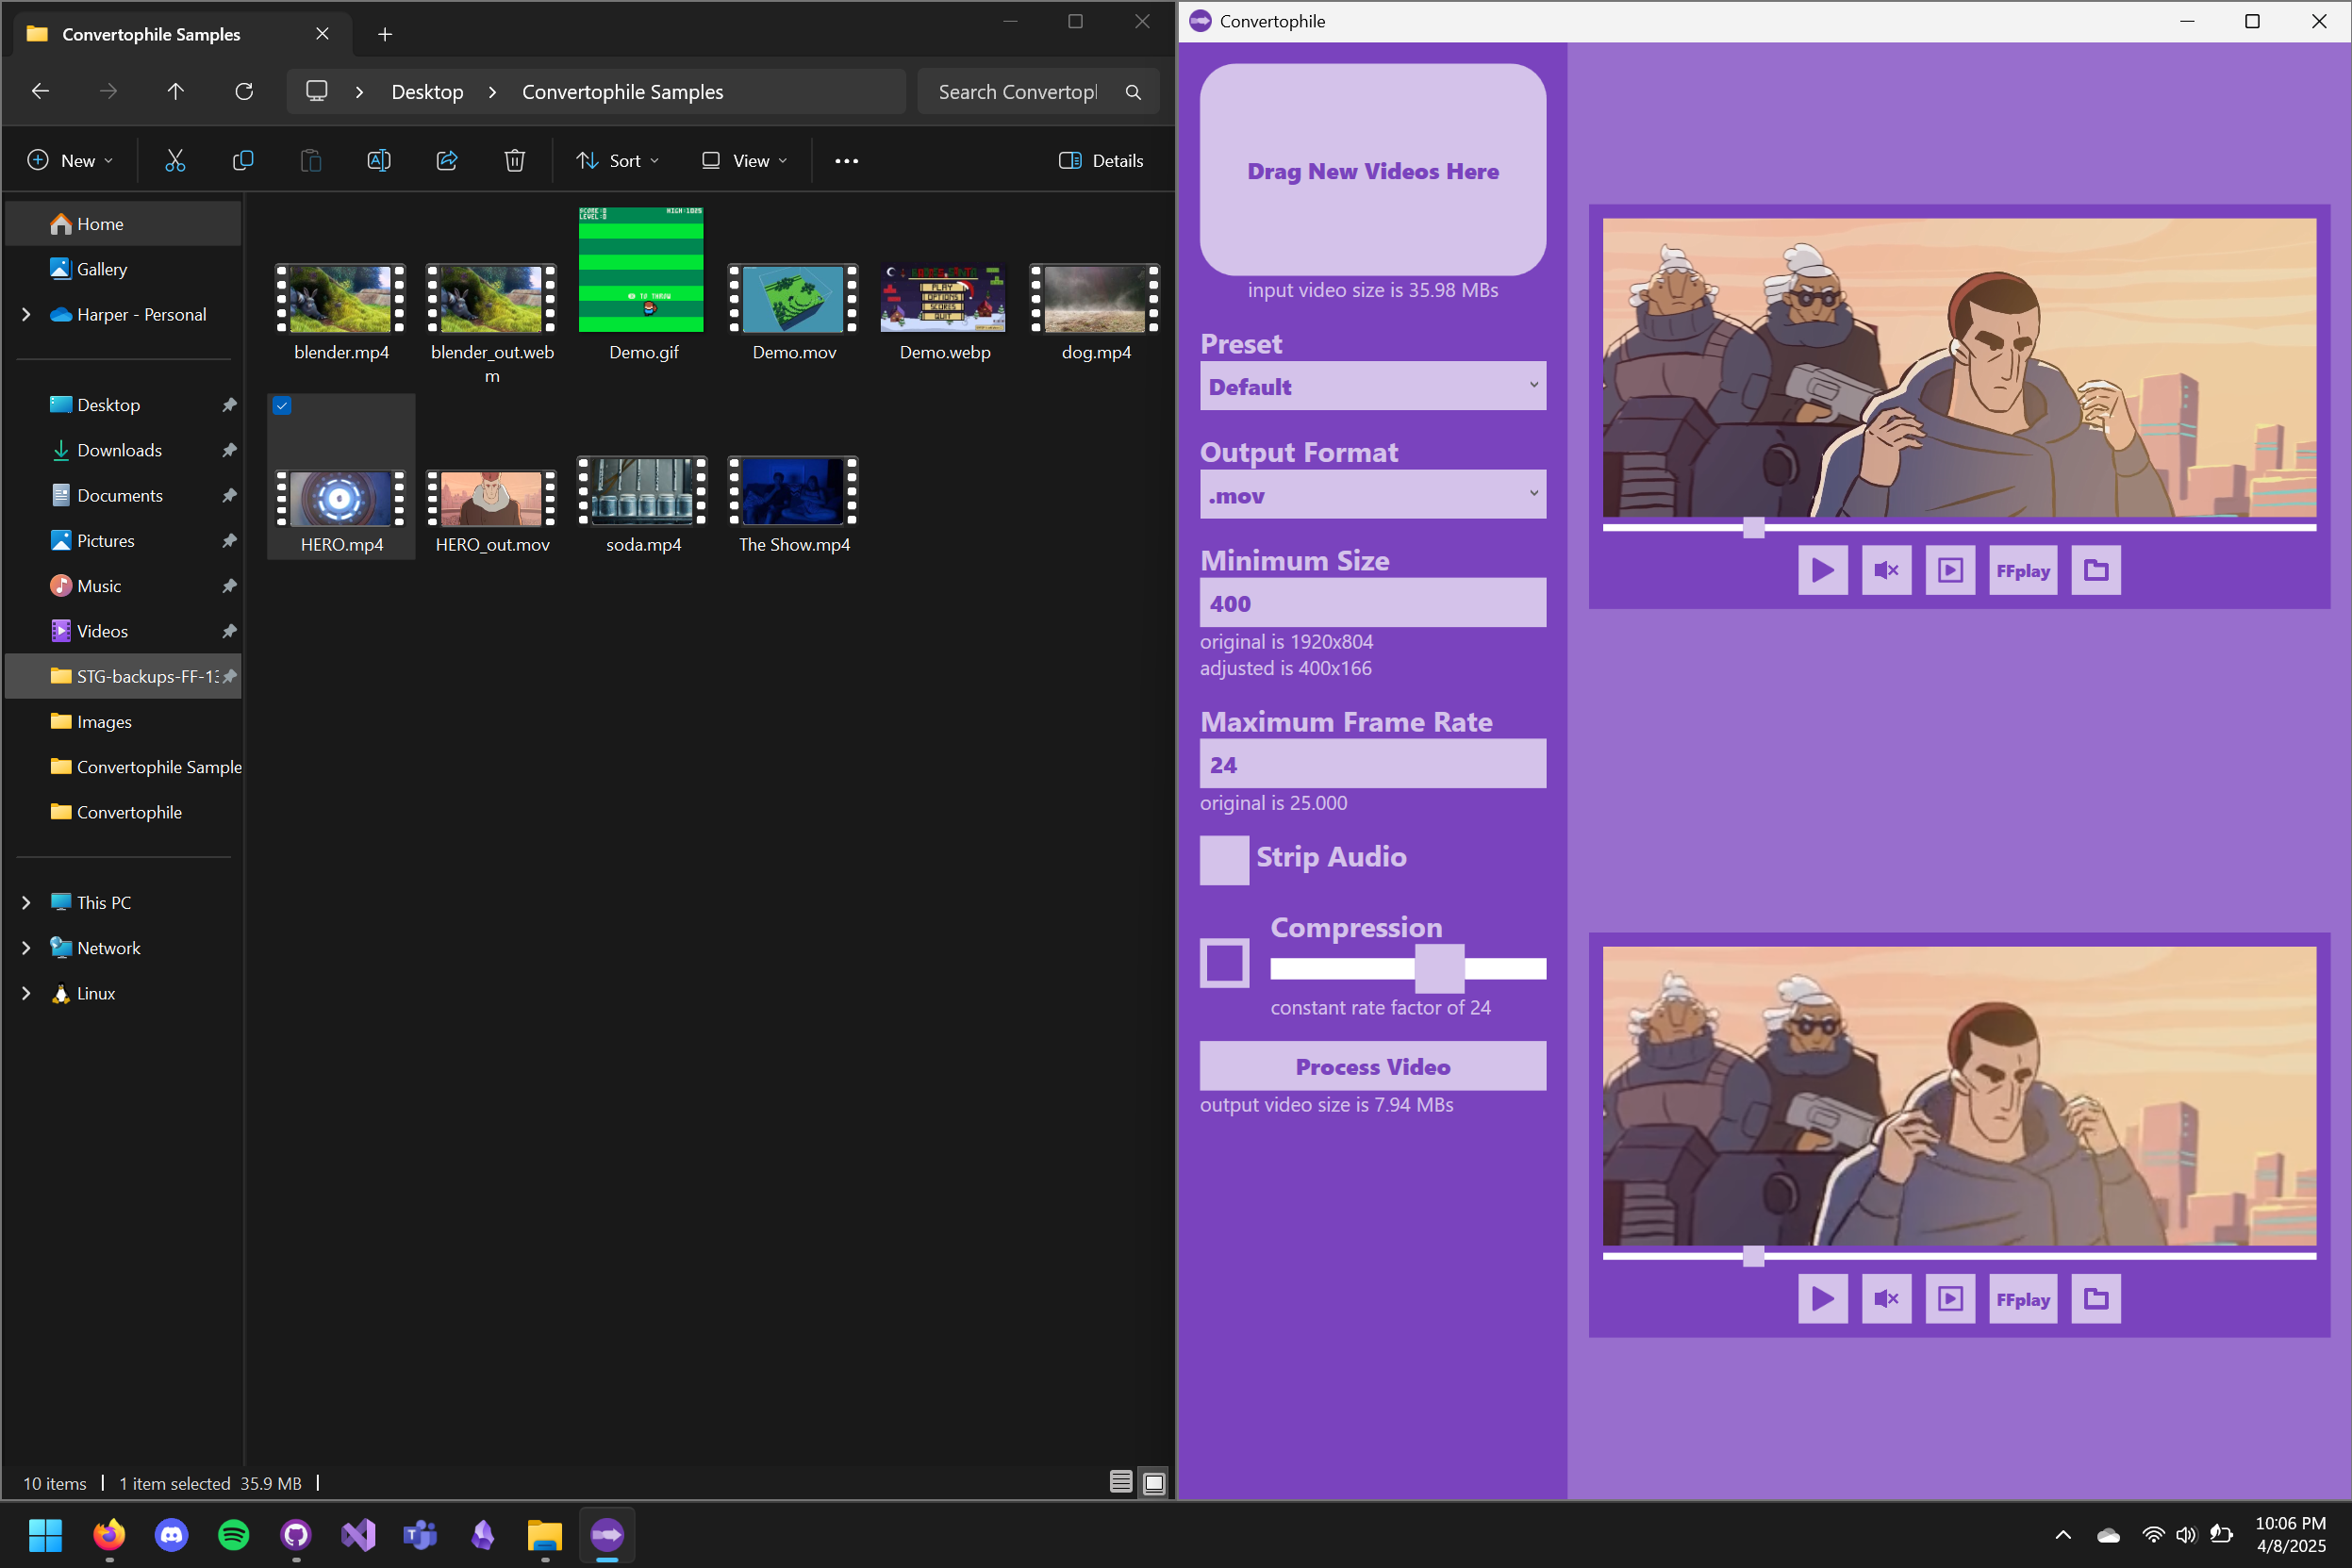The height and width of the screenshot is (1568, 2352).
Task: Open Gallery in Explorer sidebar
Action: pos(123,269)
